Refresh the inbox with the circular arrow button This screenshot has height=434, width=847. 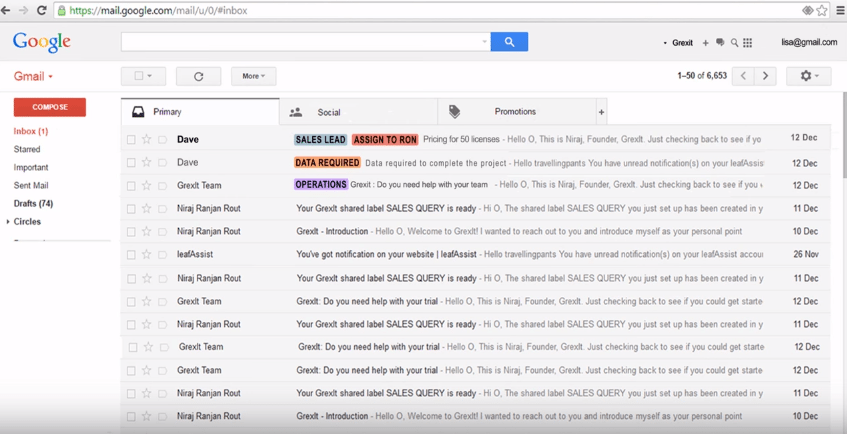pos(198,76)
